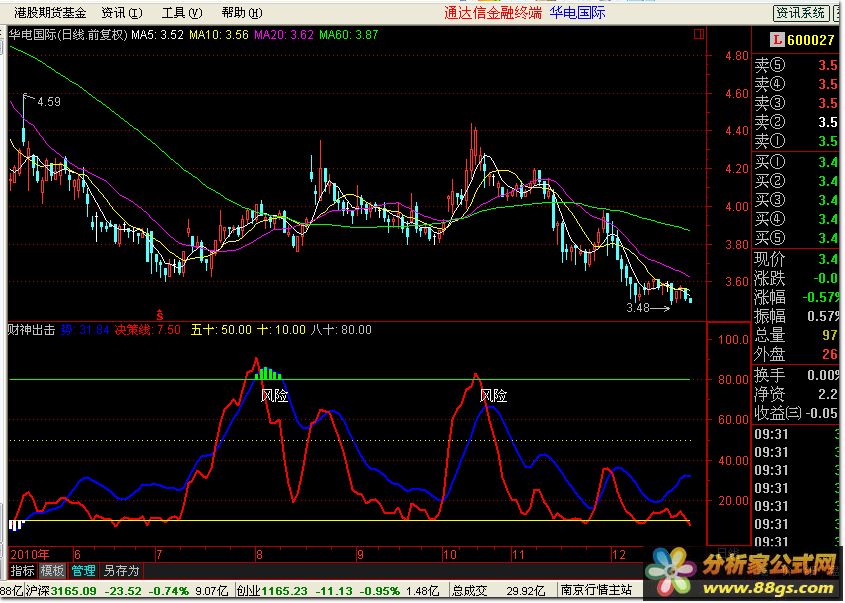Open the 管理 tab
Screen dimensions: 845x603
pos(84,571)
